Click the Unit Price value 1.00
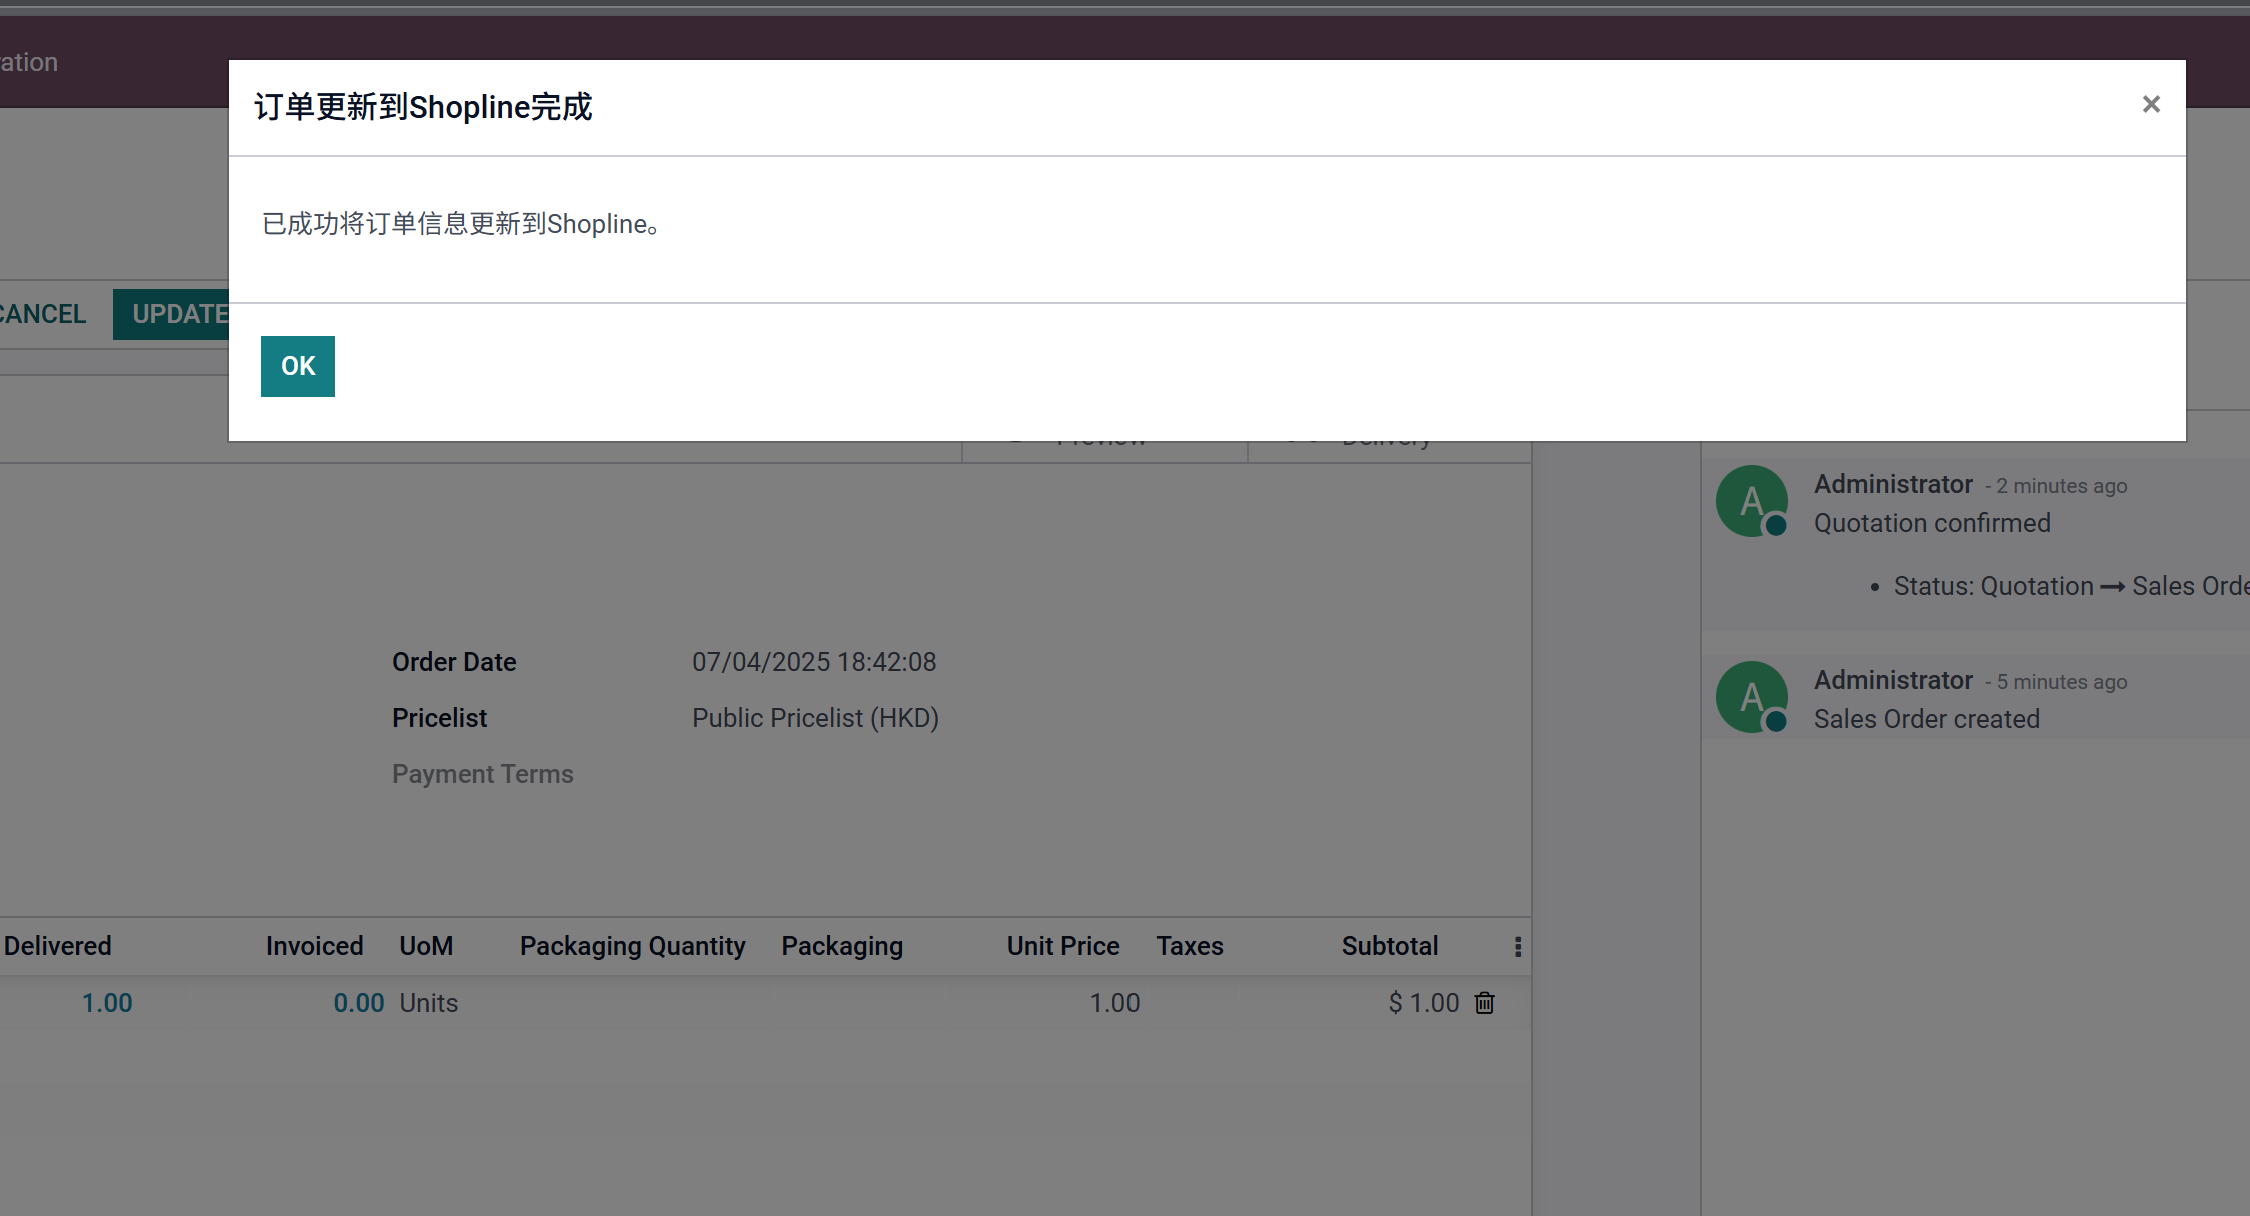 (1115, 1003)
